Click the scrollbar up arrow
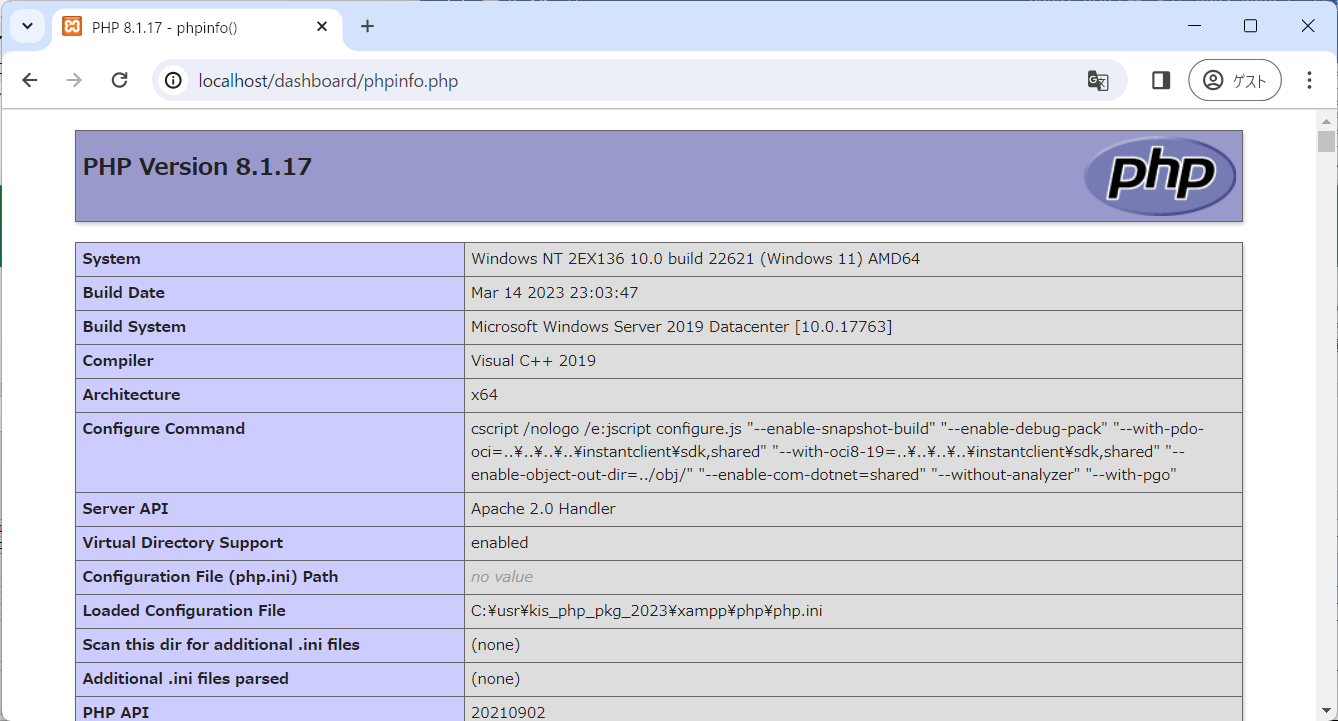This screenshot has width=1338, height=721. (1326, 118)
